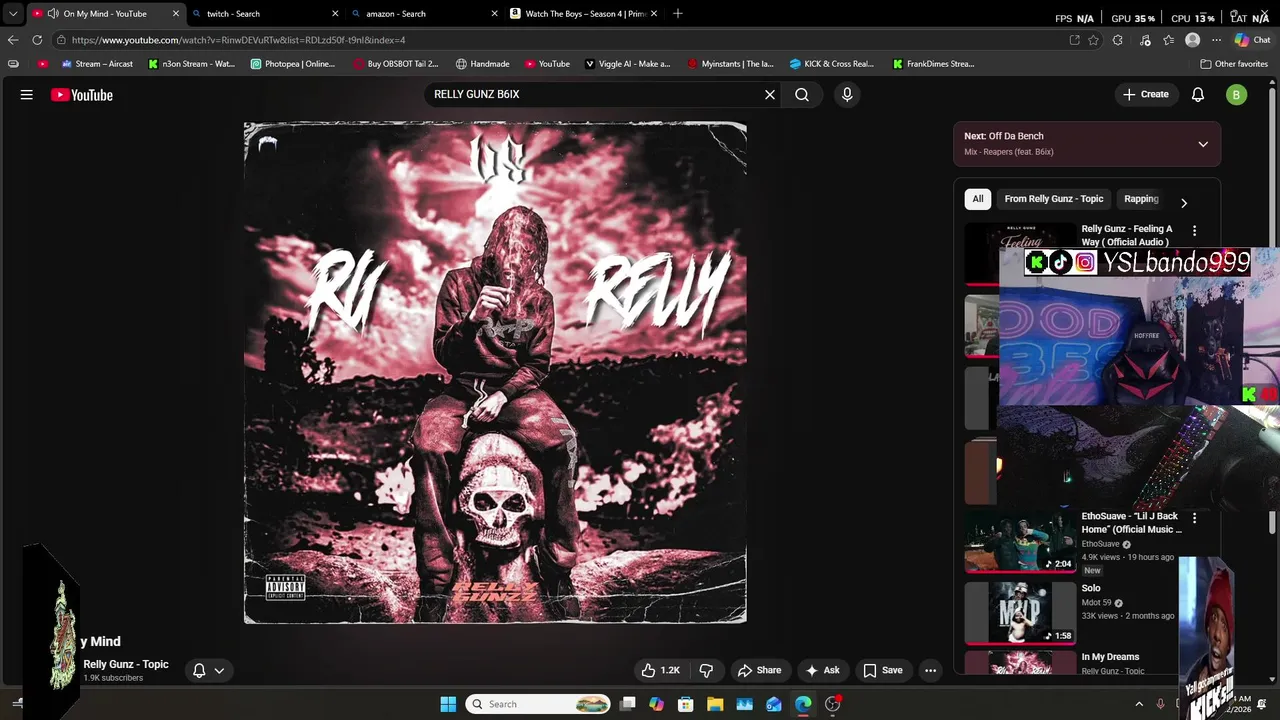The image size is (1280, 720).
Task: Add this page to favorites star
Action: [1094, 40]
